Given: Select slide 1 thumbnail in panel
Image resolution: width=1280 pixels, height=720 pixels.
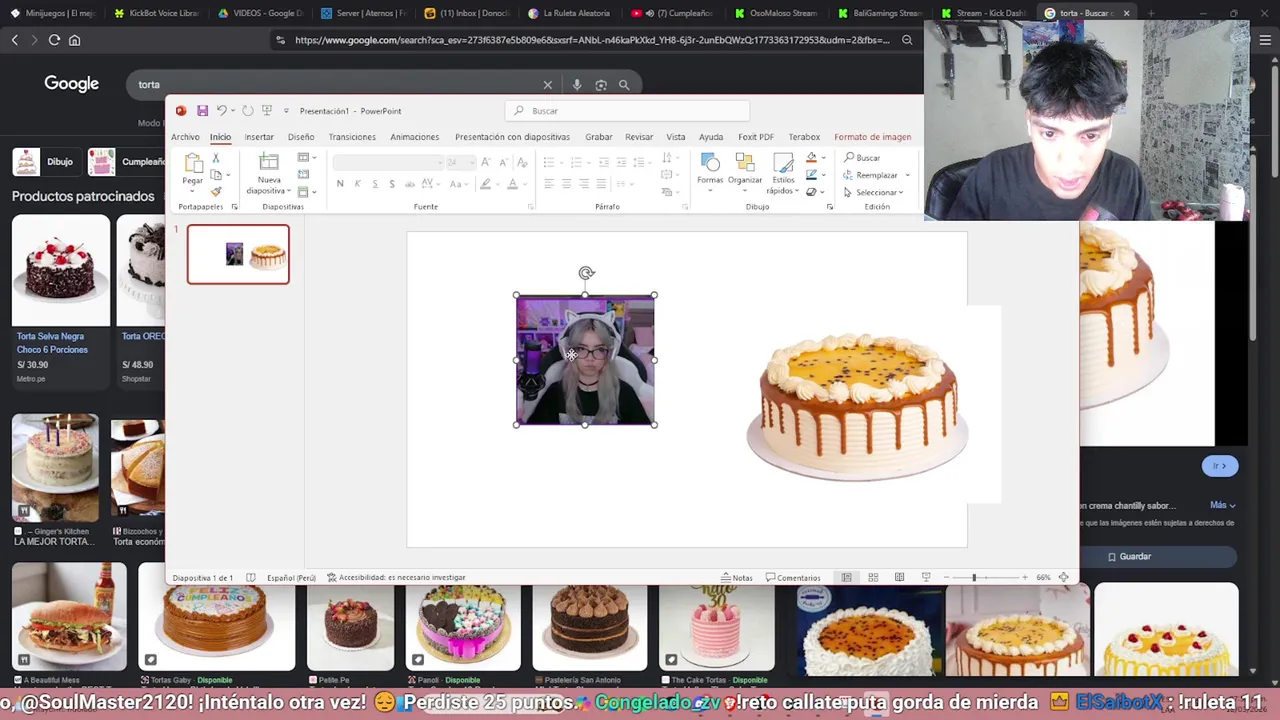Looking at the screenshot, I should click(238, 254).
